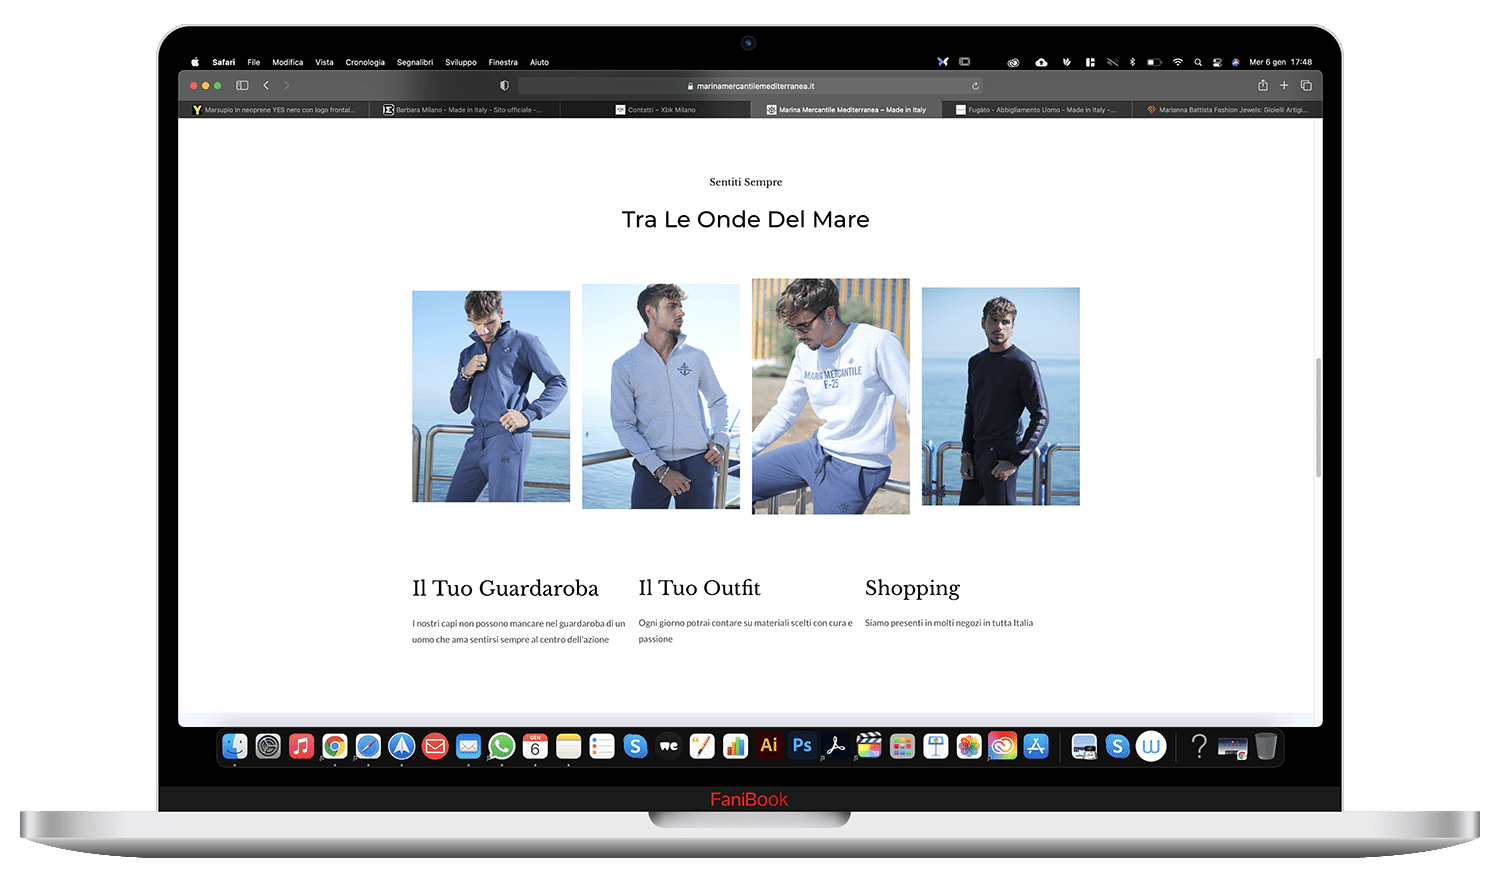Launch Adobe Photoshop from the Dock
The width and height of the screenshot is (1500, 890).
pos(802,746)
